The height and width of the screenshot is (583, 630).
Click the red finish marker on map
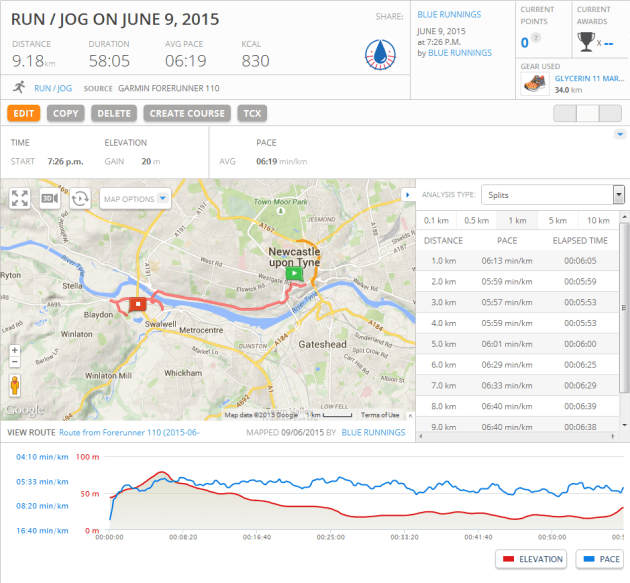click(138, 303)
